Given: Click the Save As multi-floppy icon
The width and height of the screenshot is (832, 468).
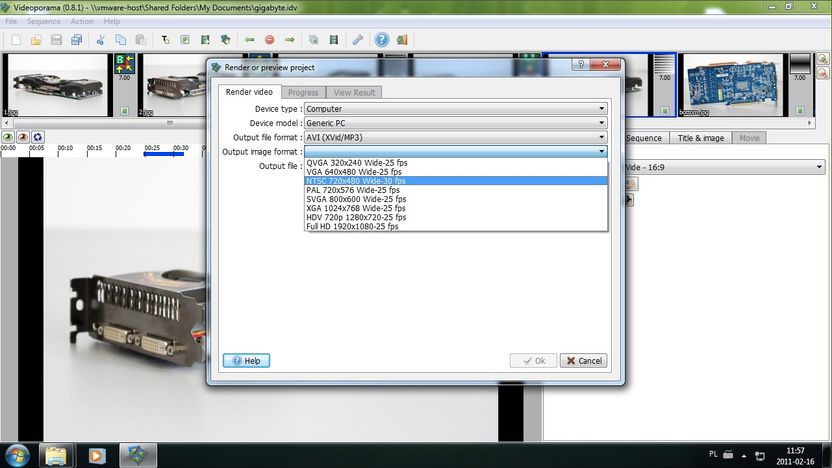Looking at the screenshot, I should (76, 40).
